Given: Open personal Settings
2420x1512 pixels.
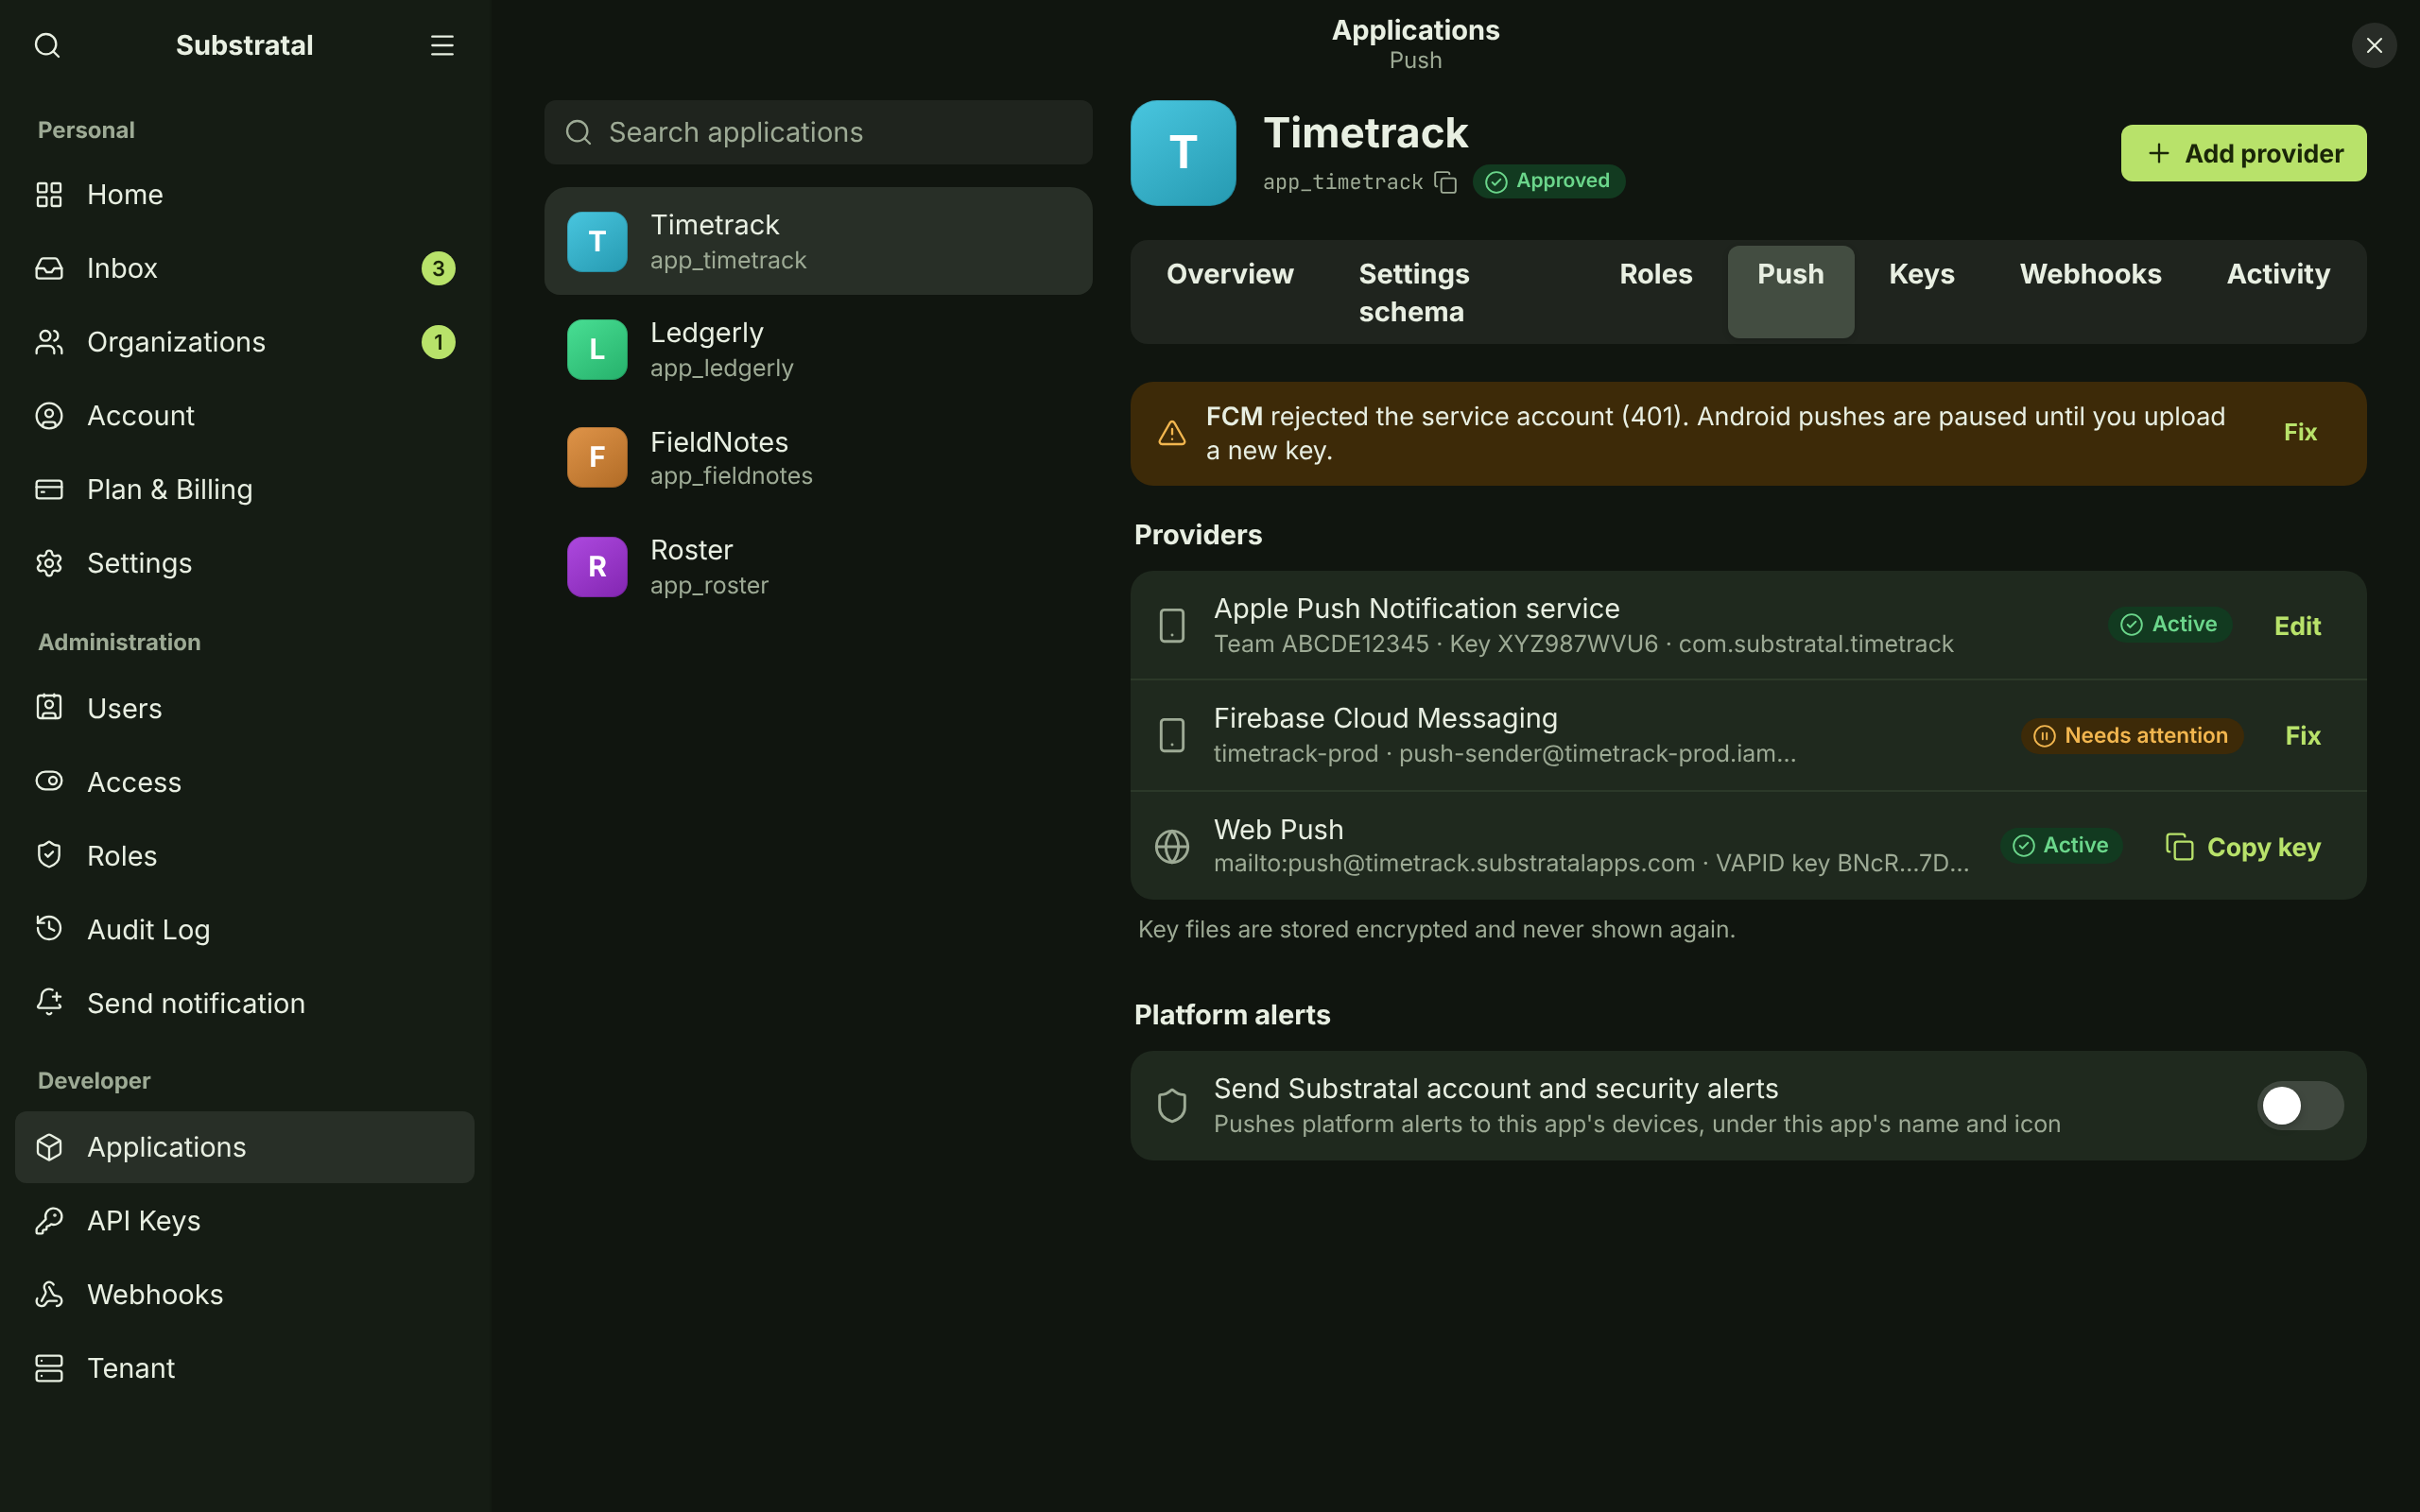Looking at the screenshot, I should [245, 563].
